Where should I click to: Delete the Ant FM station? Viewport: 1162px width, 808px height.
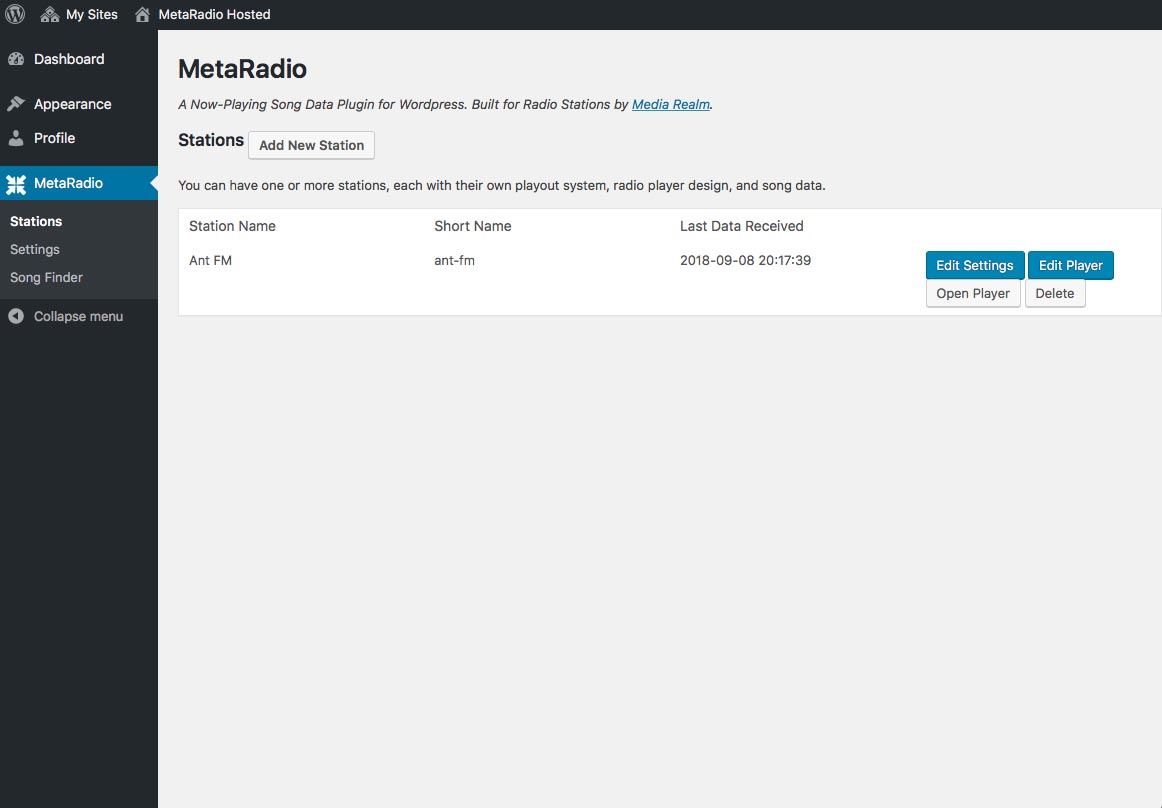click(x=1055, y=294)
